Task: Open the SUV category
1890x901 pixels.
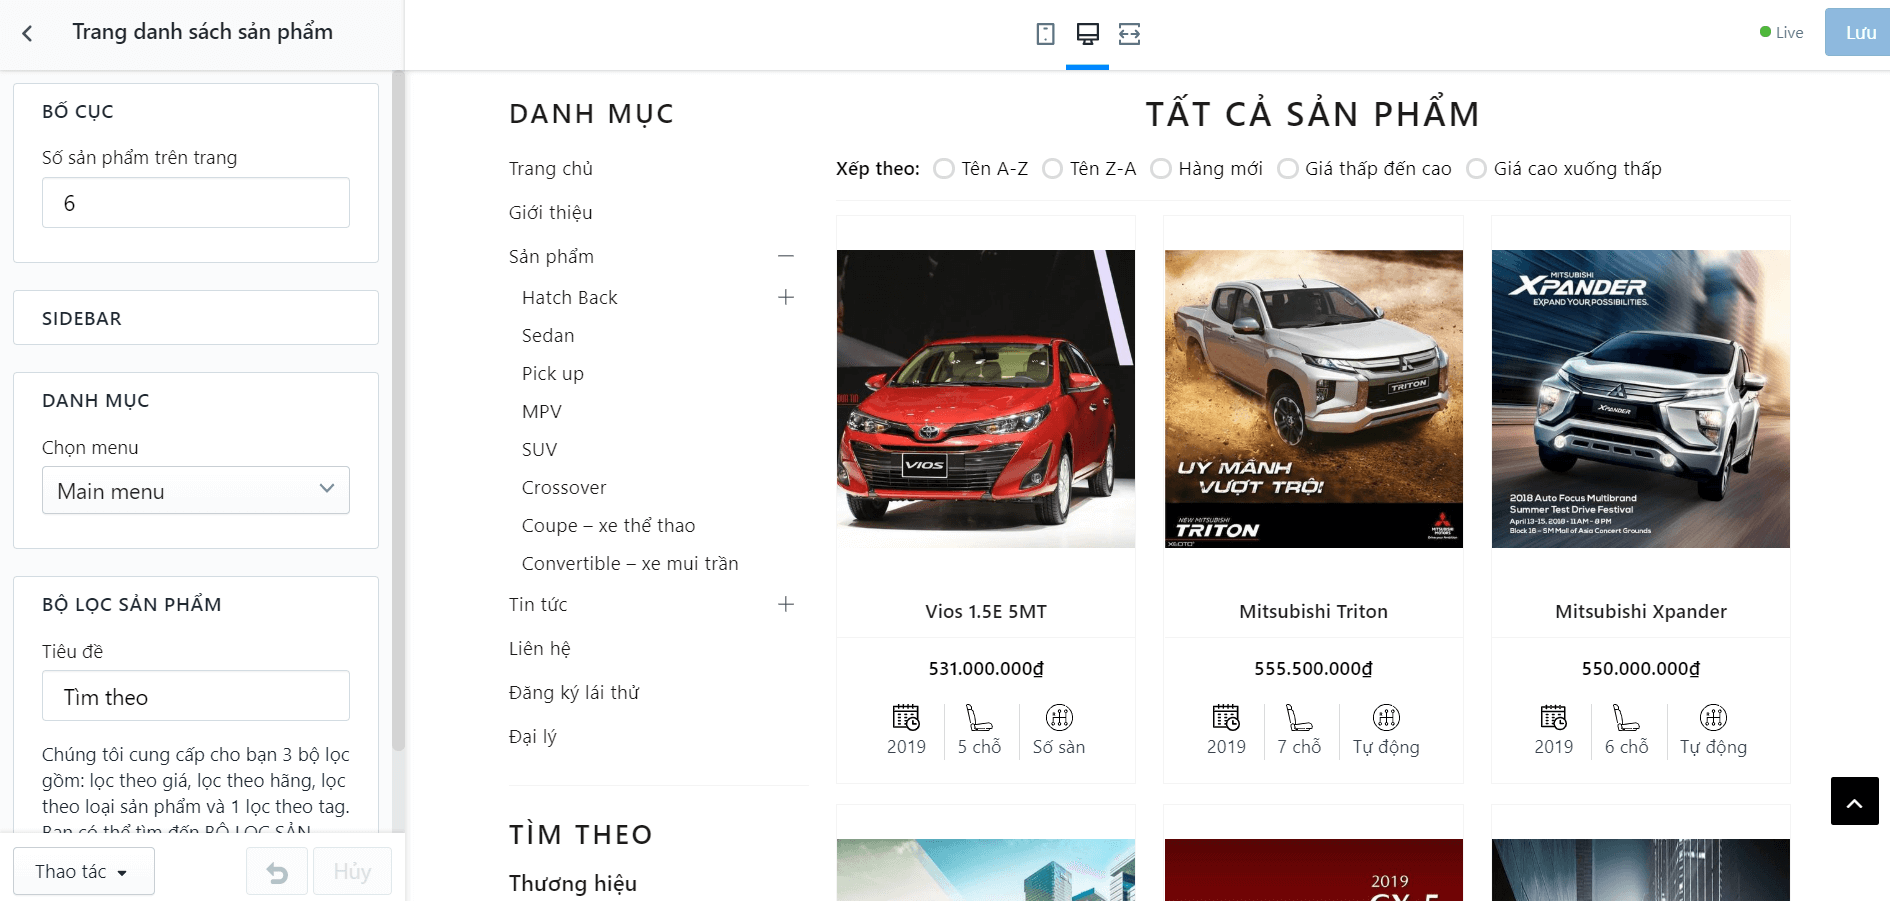Action: point(540,450)
